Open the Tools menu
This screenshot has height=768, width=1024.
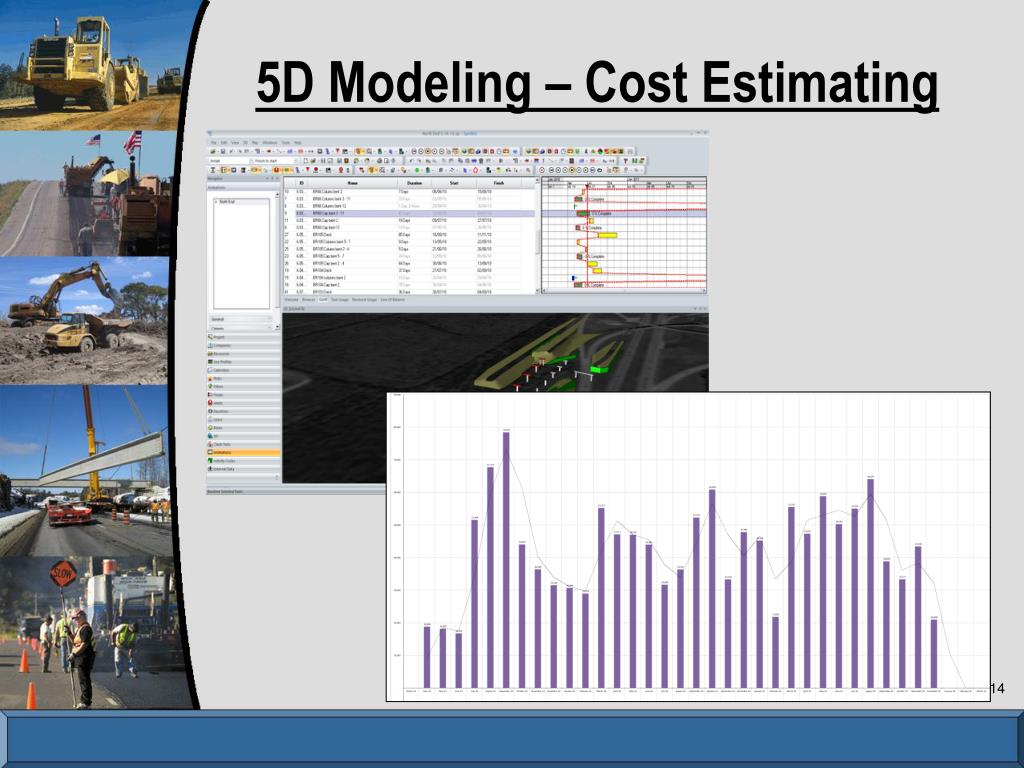285,142
